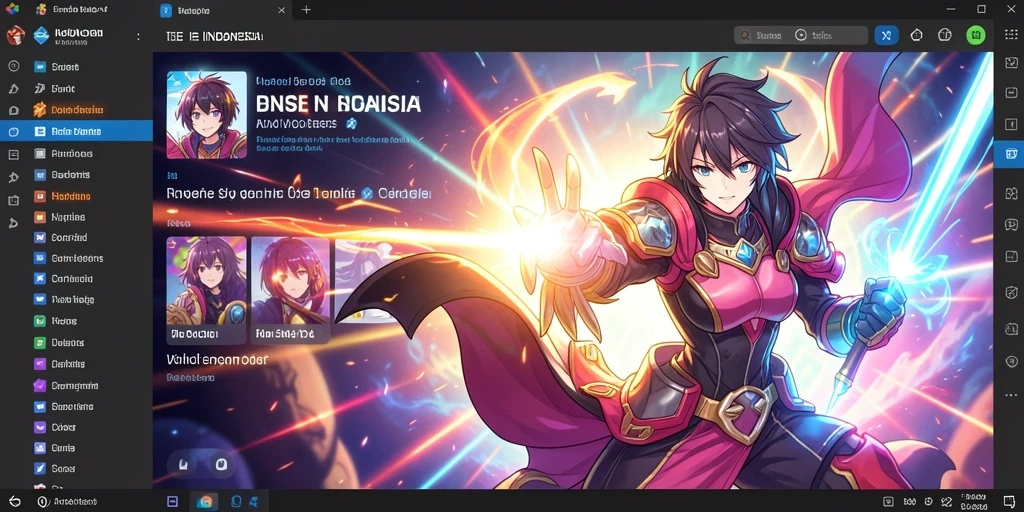This screenshot has width=1024, height=512.
Task: Open the list row with orange star-shaped icon
Action: [76, 110]
